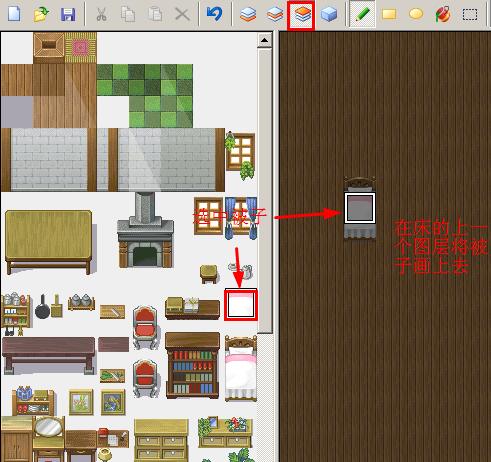Click the bed placed on the map
Screen dimensions: 491x462
pyautogui.click(x=360, y=208)
